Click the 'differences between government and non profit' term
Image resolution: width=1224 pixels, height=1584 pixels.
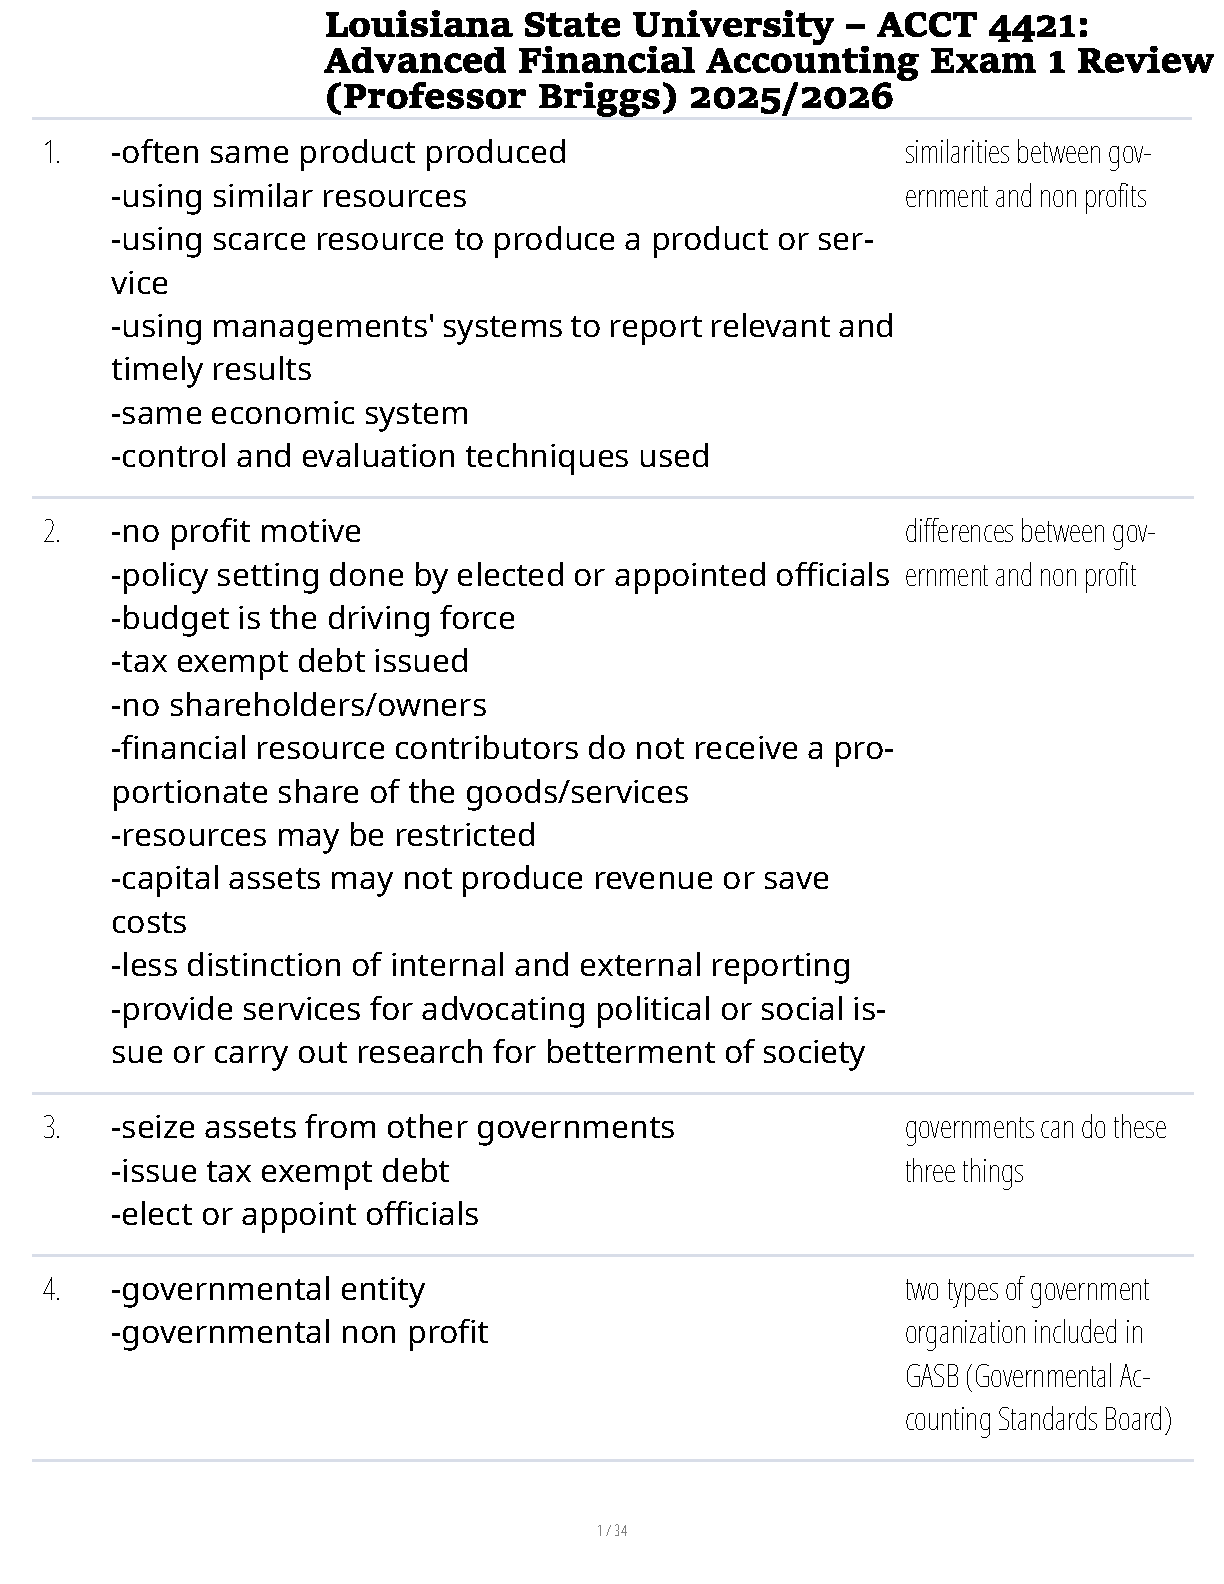(x=1029, y=553)
